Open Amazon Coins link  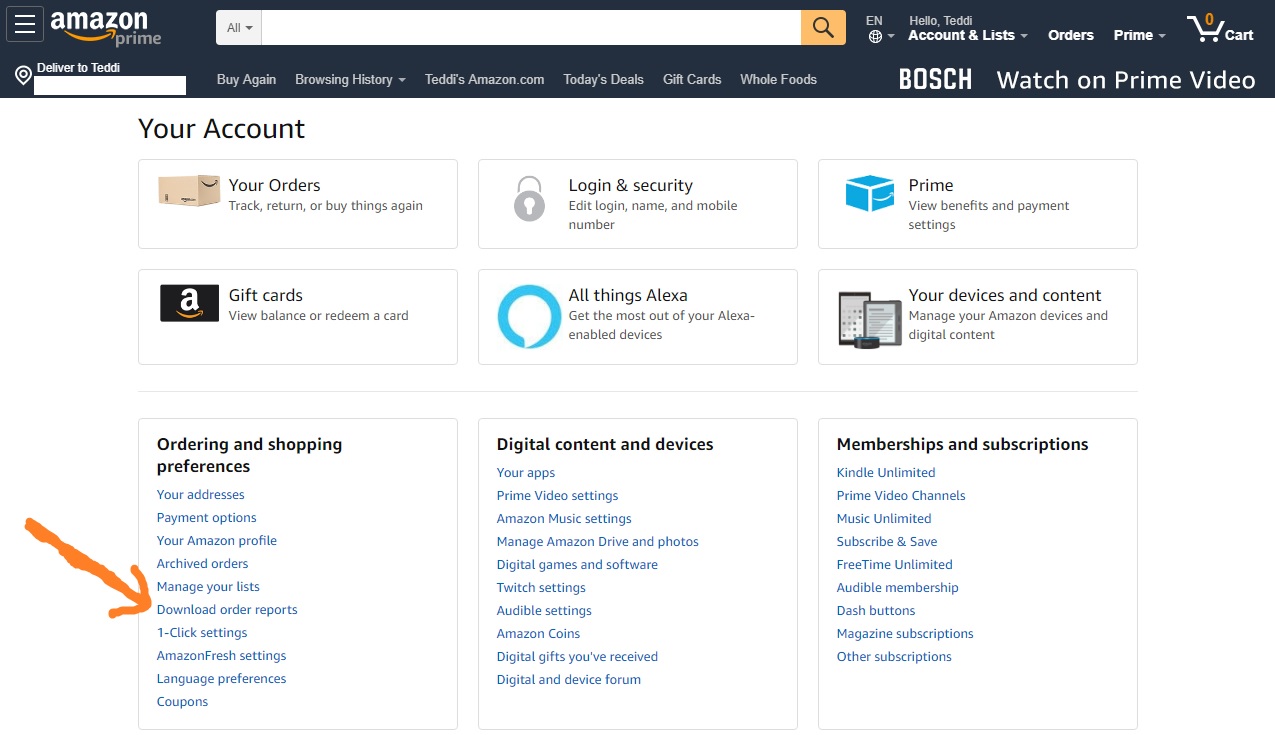coord(538,633)
